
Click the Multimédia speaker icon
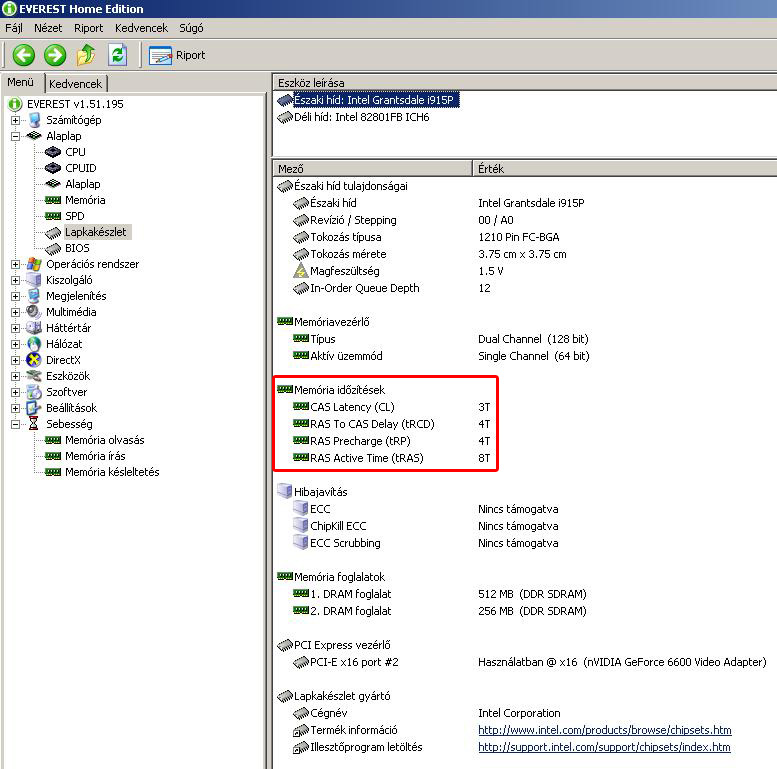[34, 312]
